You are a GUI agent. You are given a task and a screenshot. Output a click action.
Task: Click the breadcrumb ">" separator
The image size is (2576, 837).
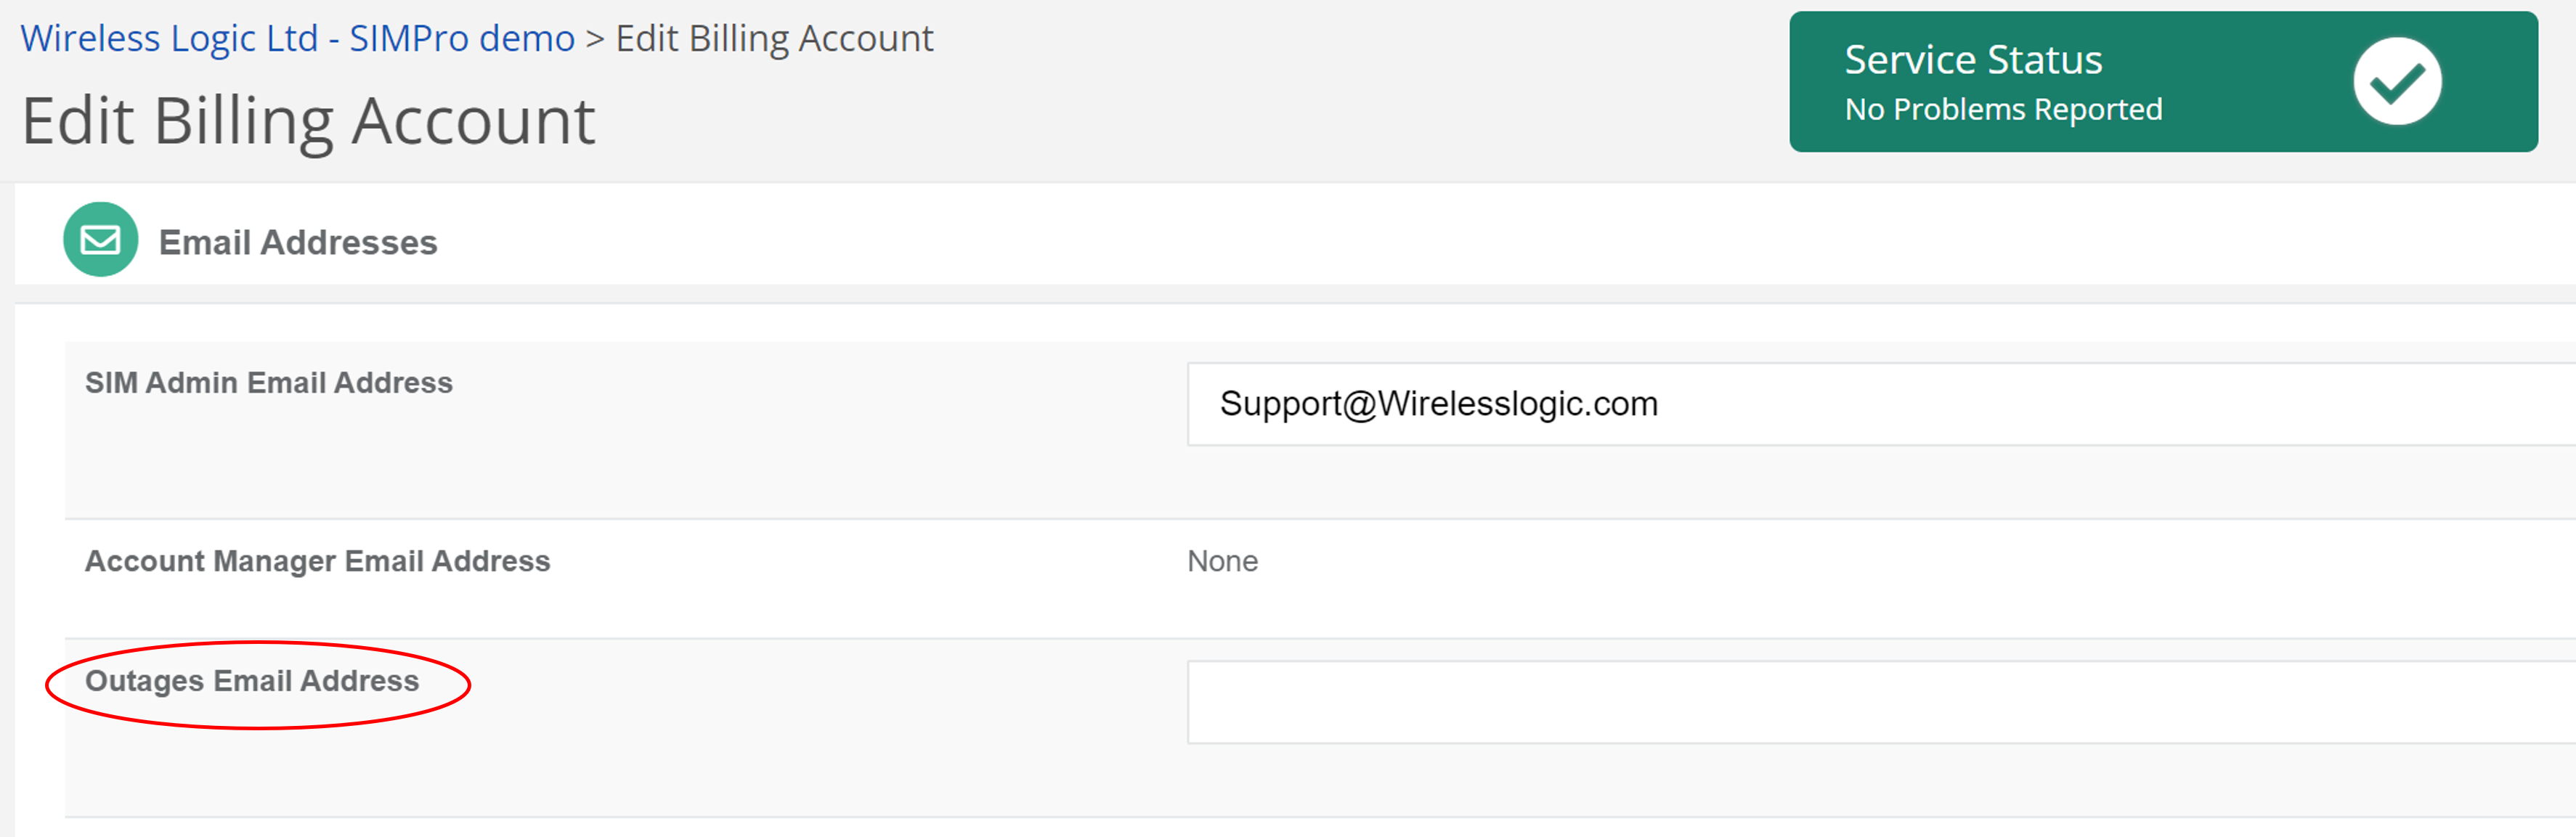click(595, 39)
